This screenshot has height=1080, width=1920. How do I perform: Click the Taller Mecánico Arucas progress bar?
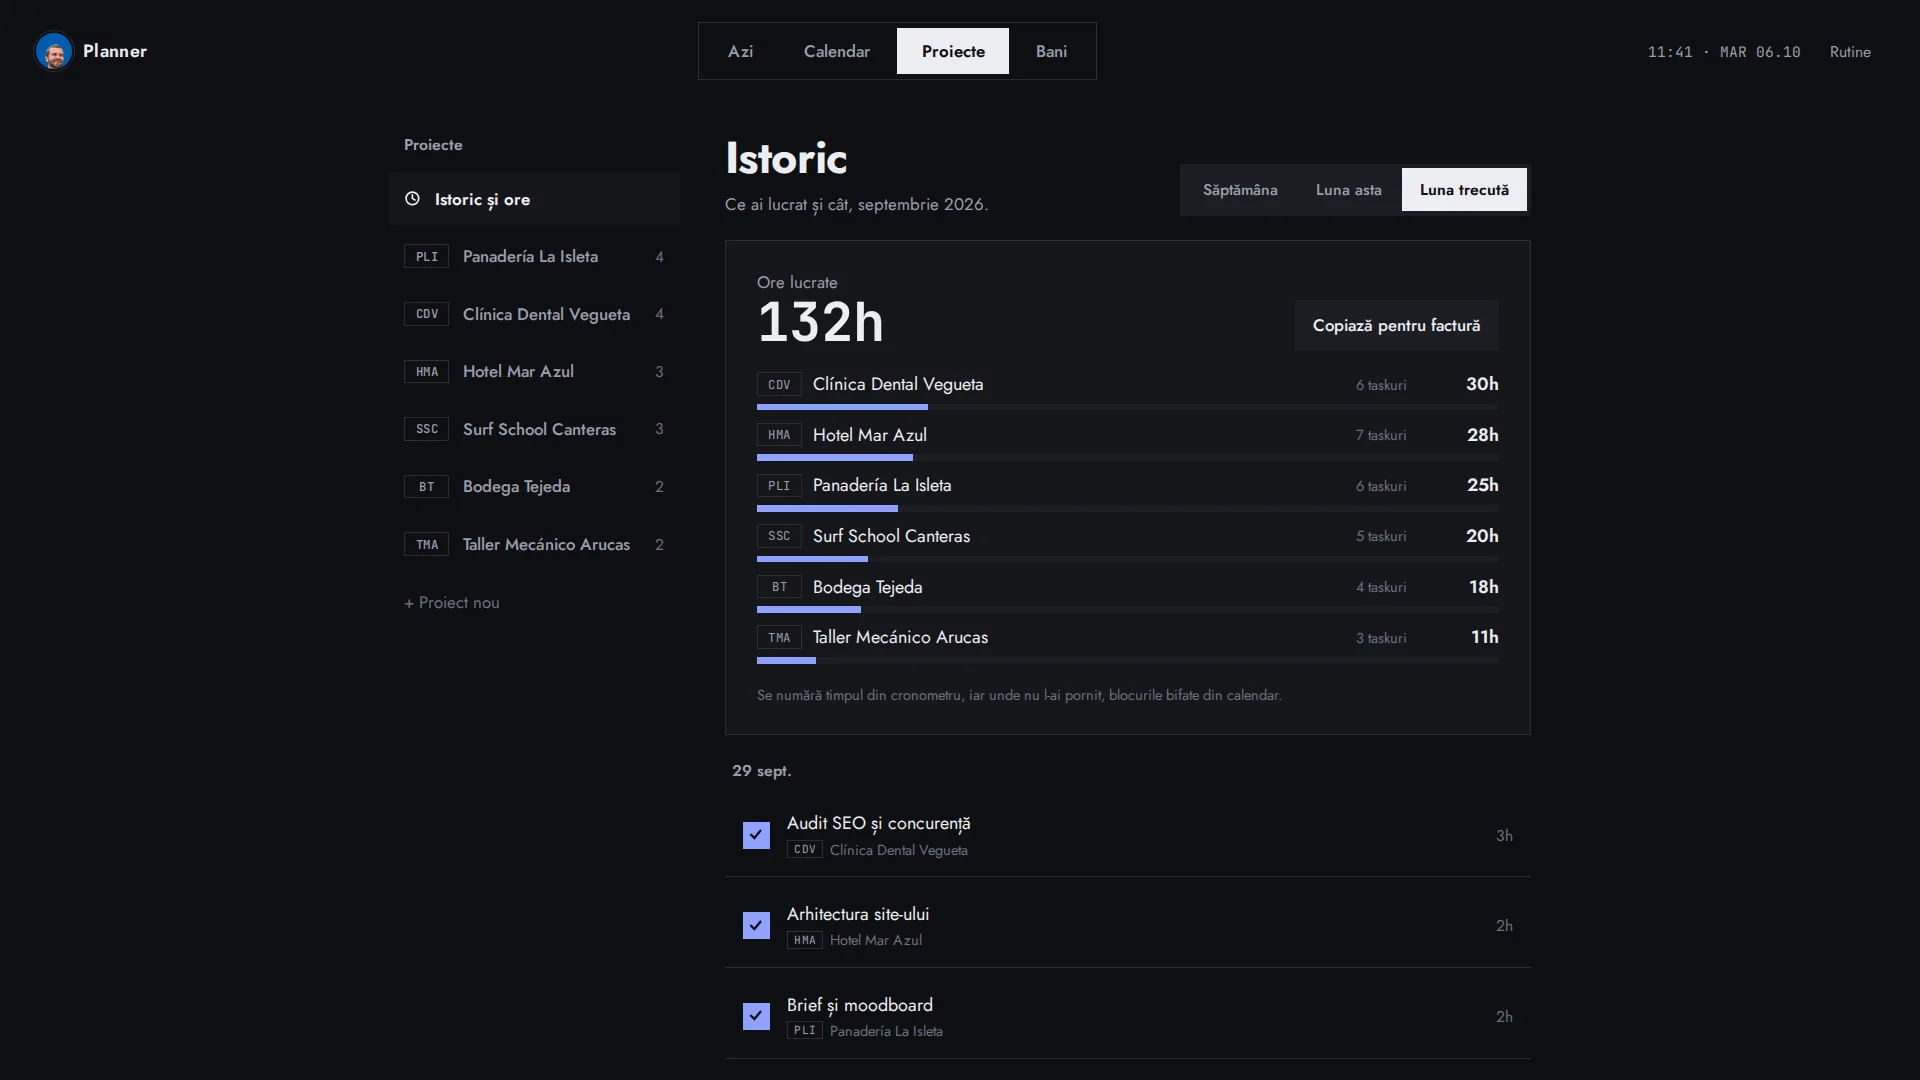[x=1128, y=660]
